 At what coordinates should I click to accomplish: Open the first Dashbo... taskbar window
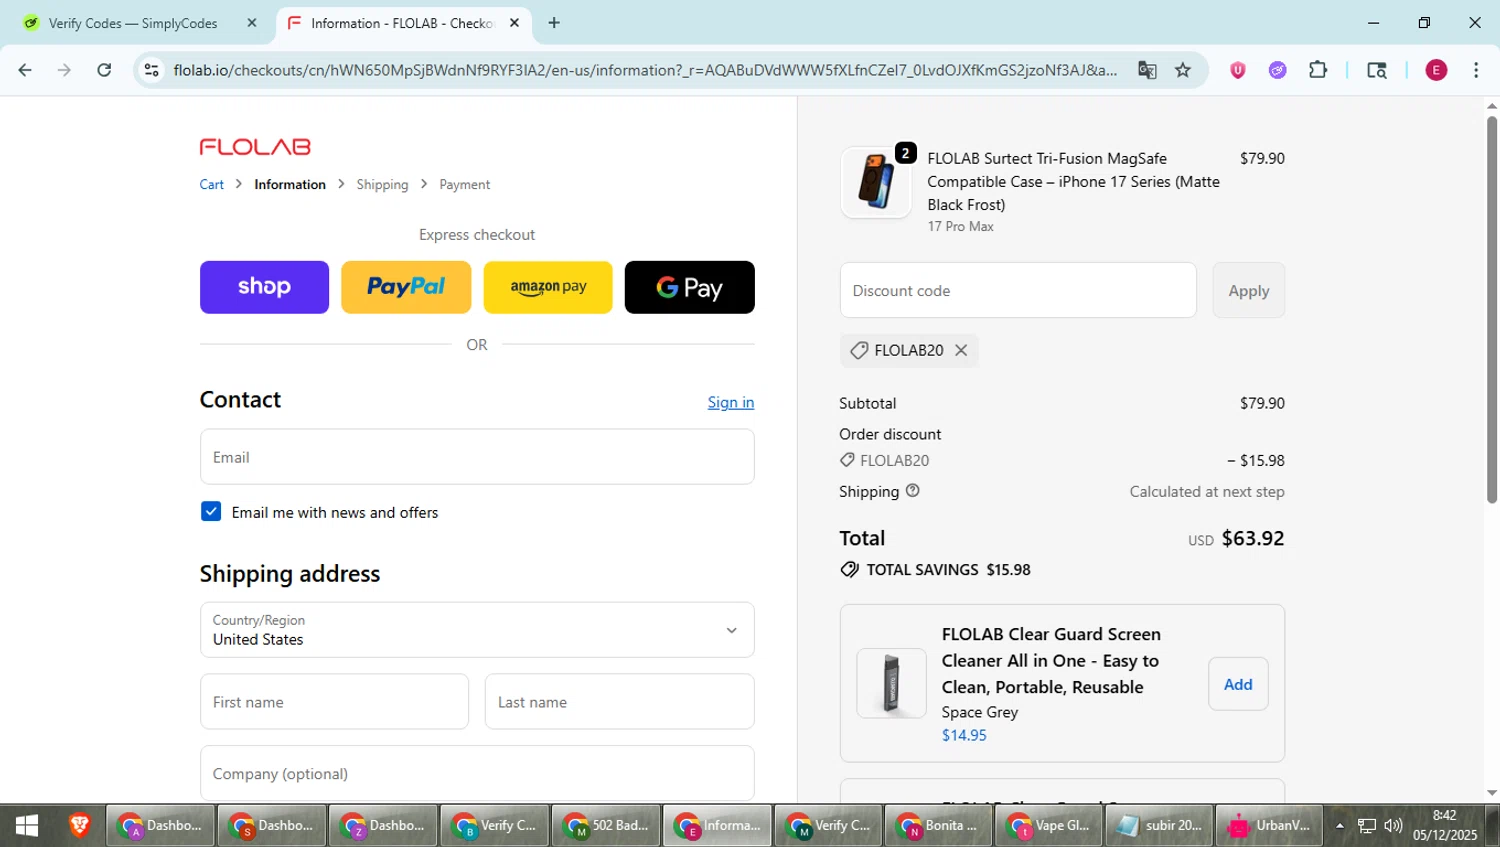click(160, 826)
